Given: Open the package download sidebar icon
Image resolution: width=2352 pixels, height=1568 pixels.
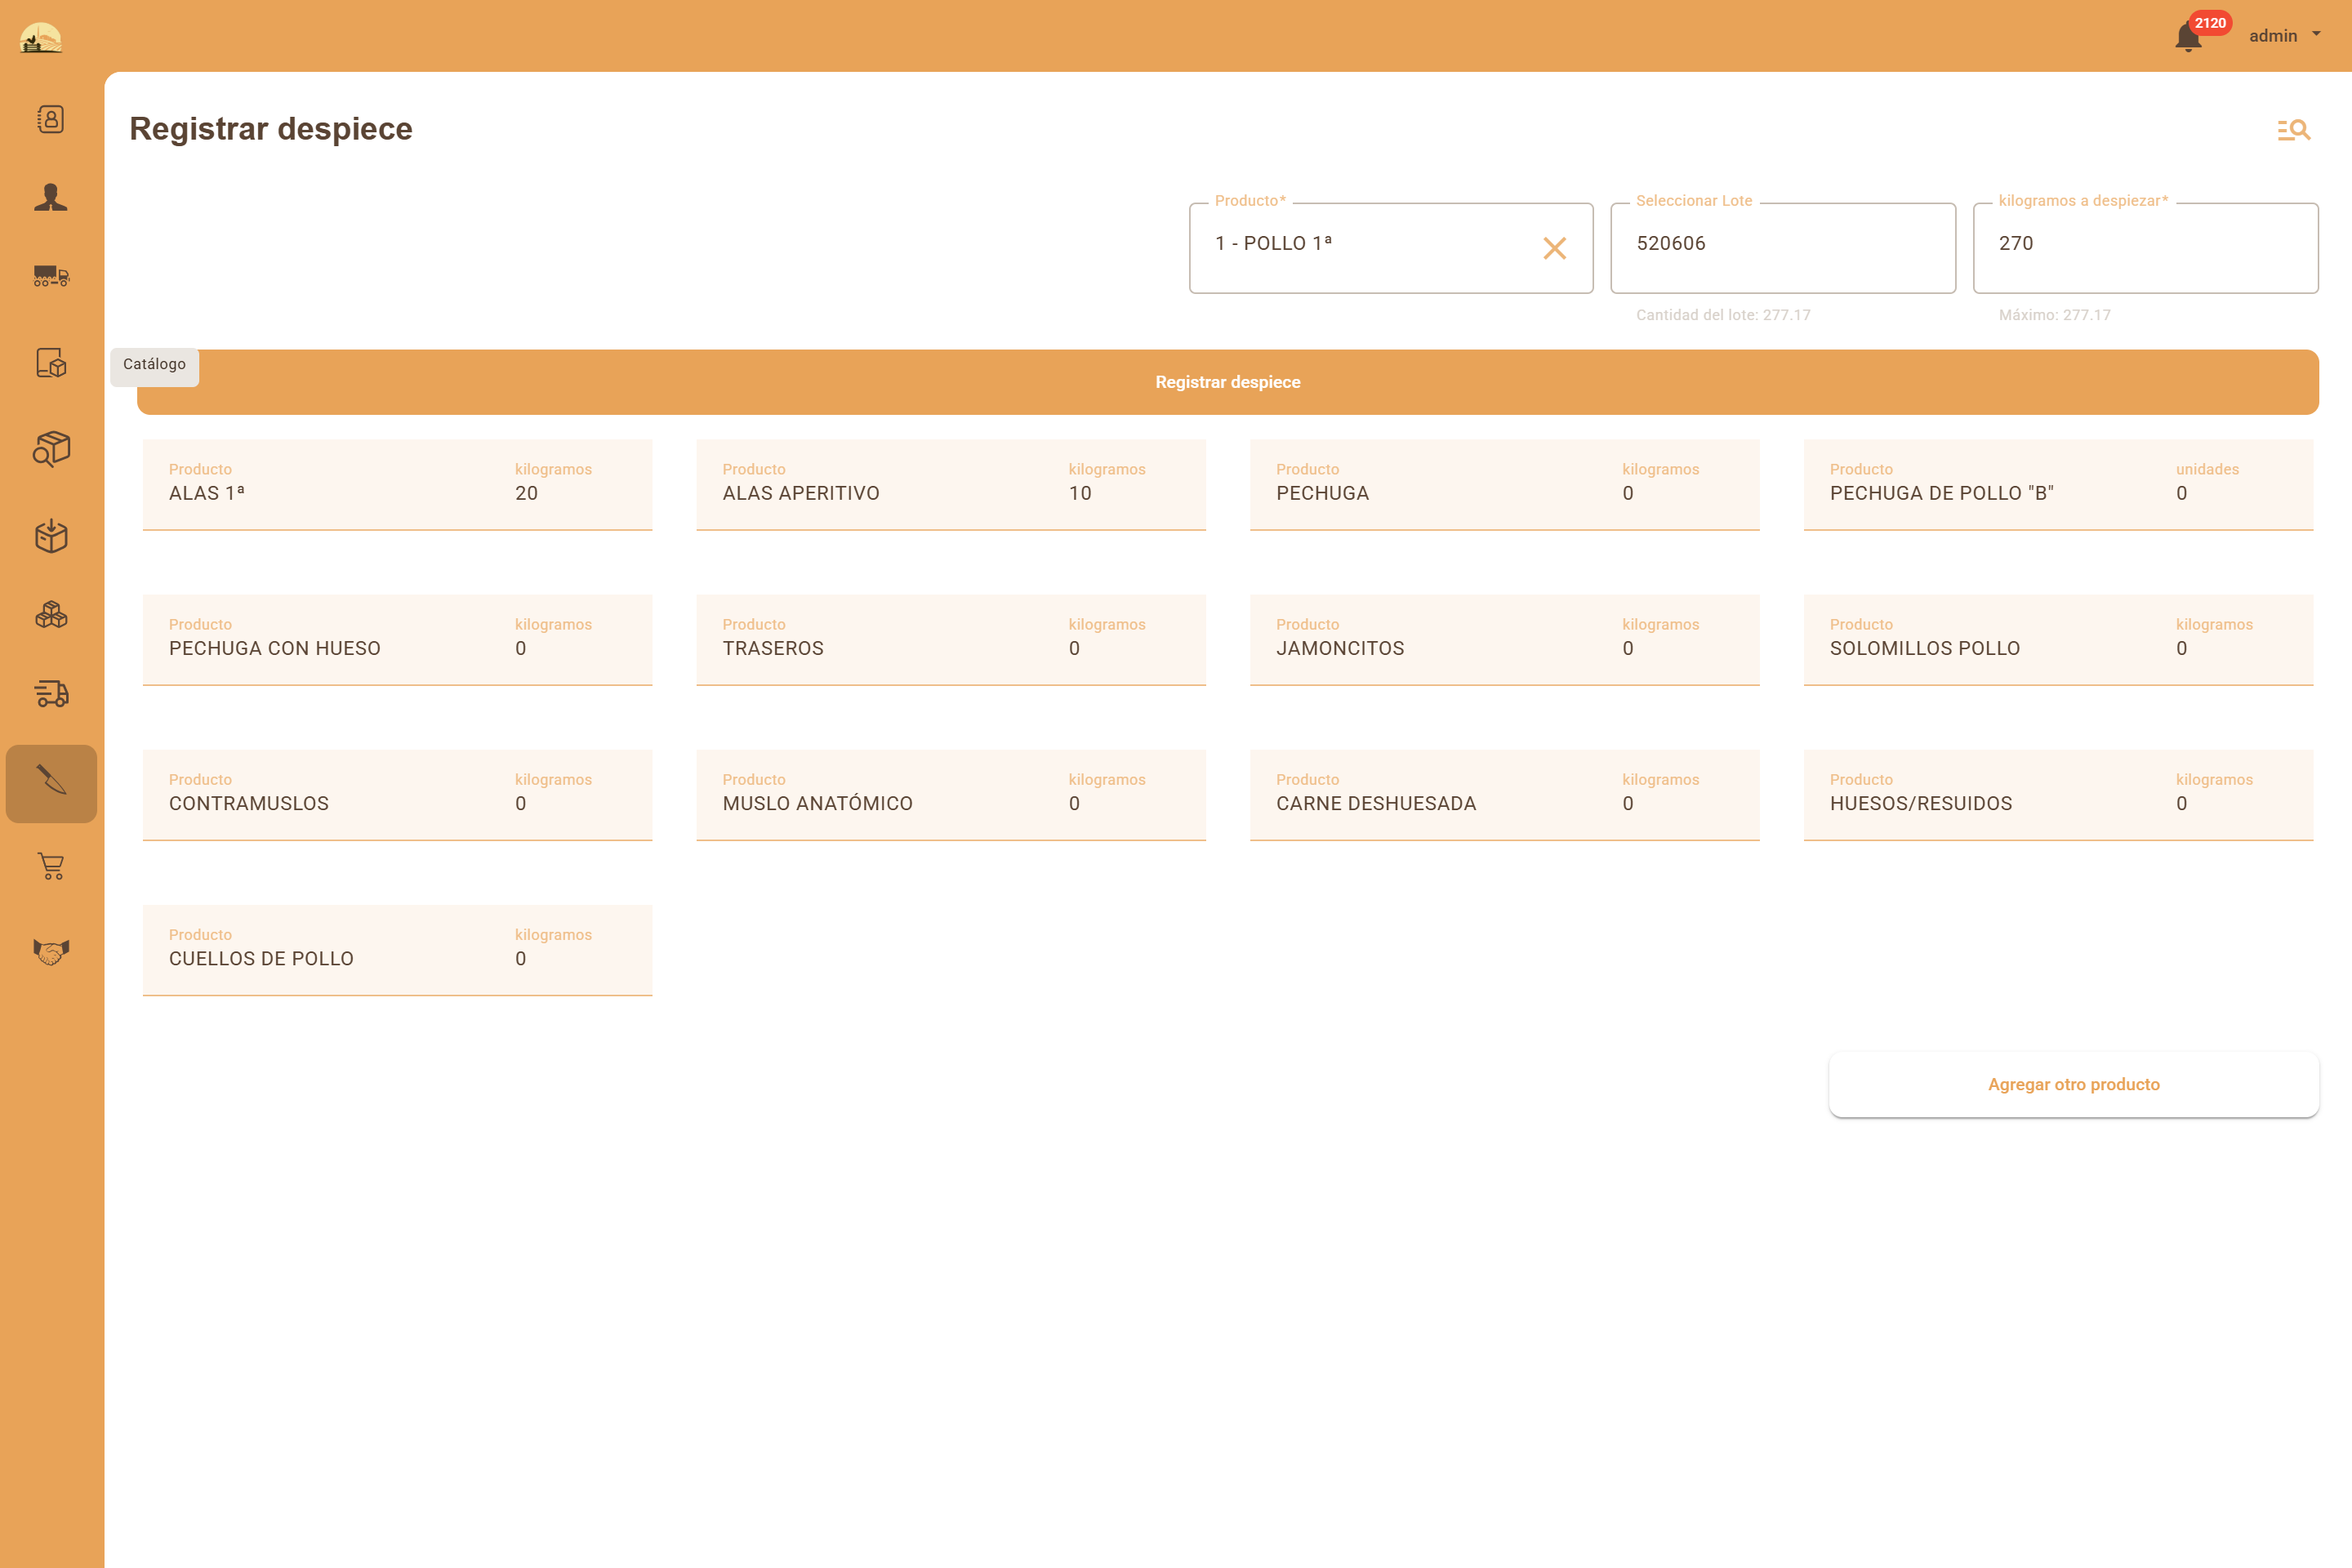Looking at the screenshot, I should pos(51,536).
